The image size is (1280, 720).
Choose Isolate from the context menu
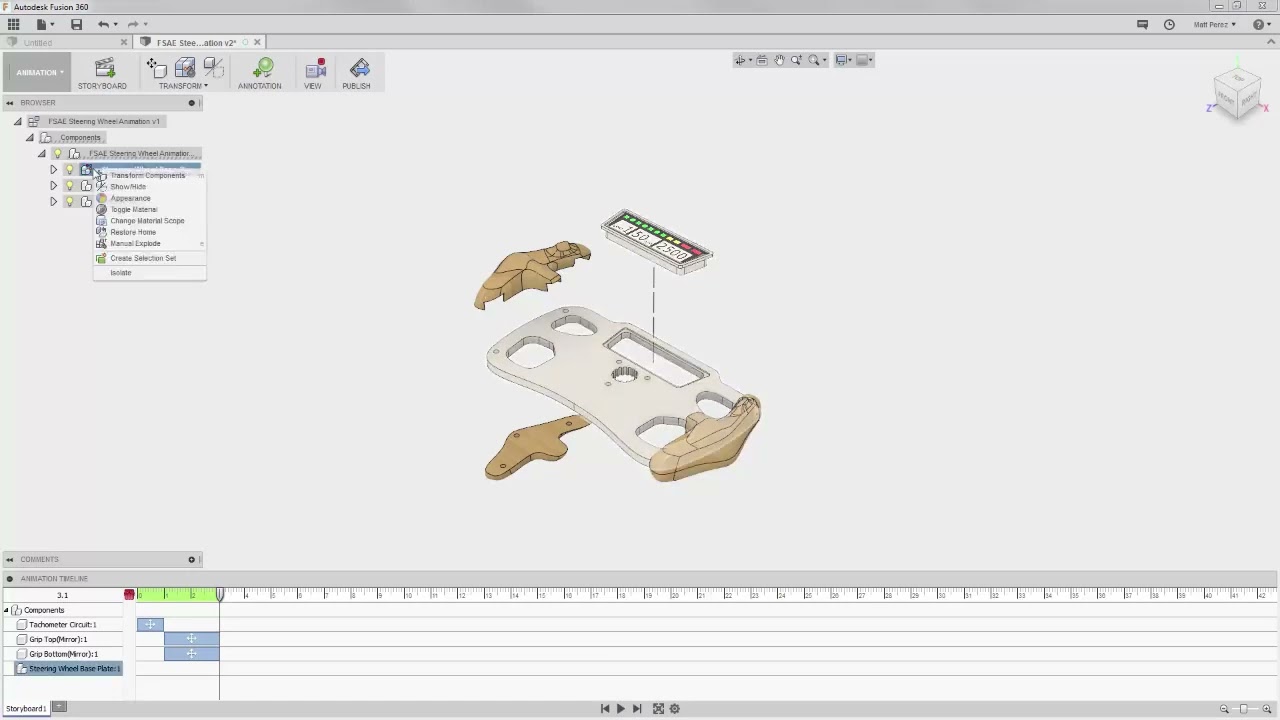click(x=121, y=273)
